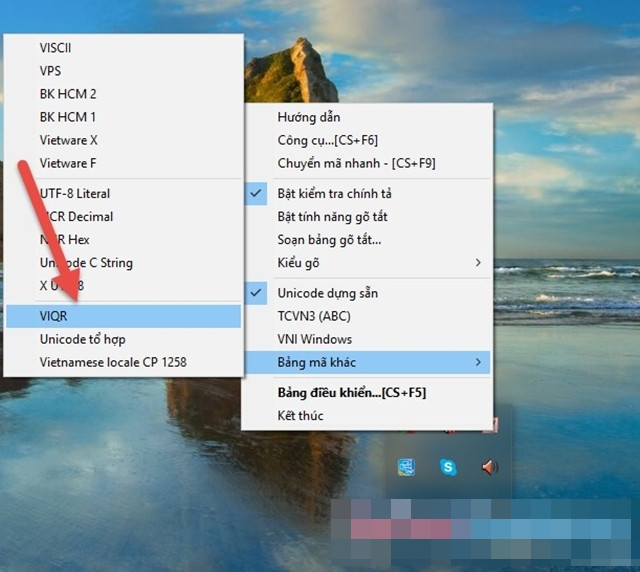Select 'Unicode tổ hợp' encoding
Viewport: 640px width, 572px height.
tap(82, 339)
